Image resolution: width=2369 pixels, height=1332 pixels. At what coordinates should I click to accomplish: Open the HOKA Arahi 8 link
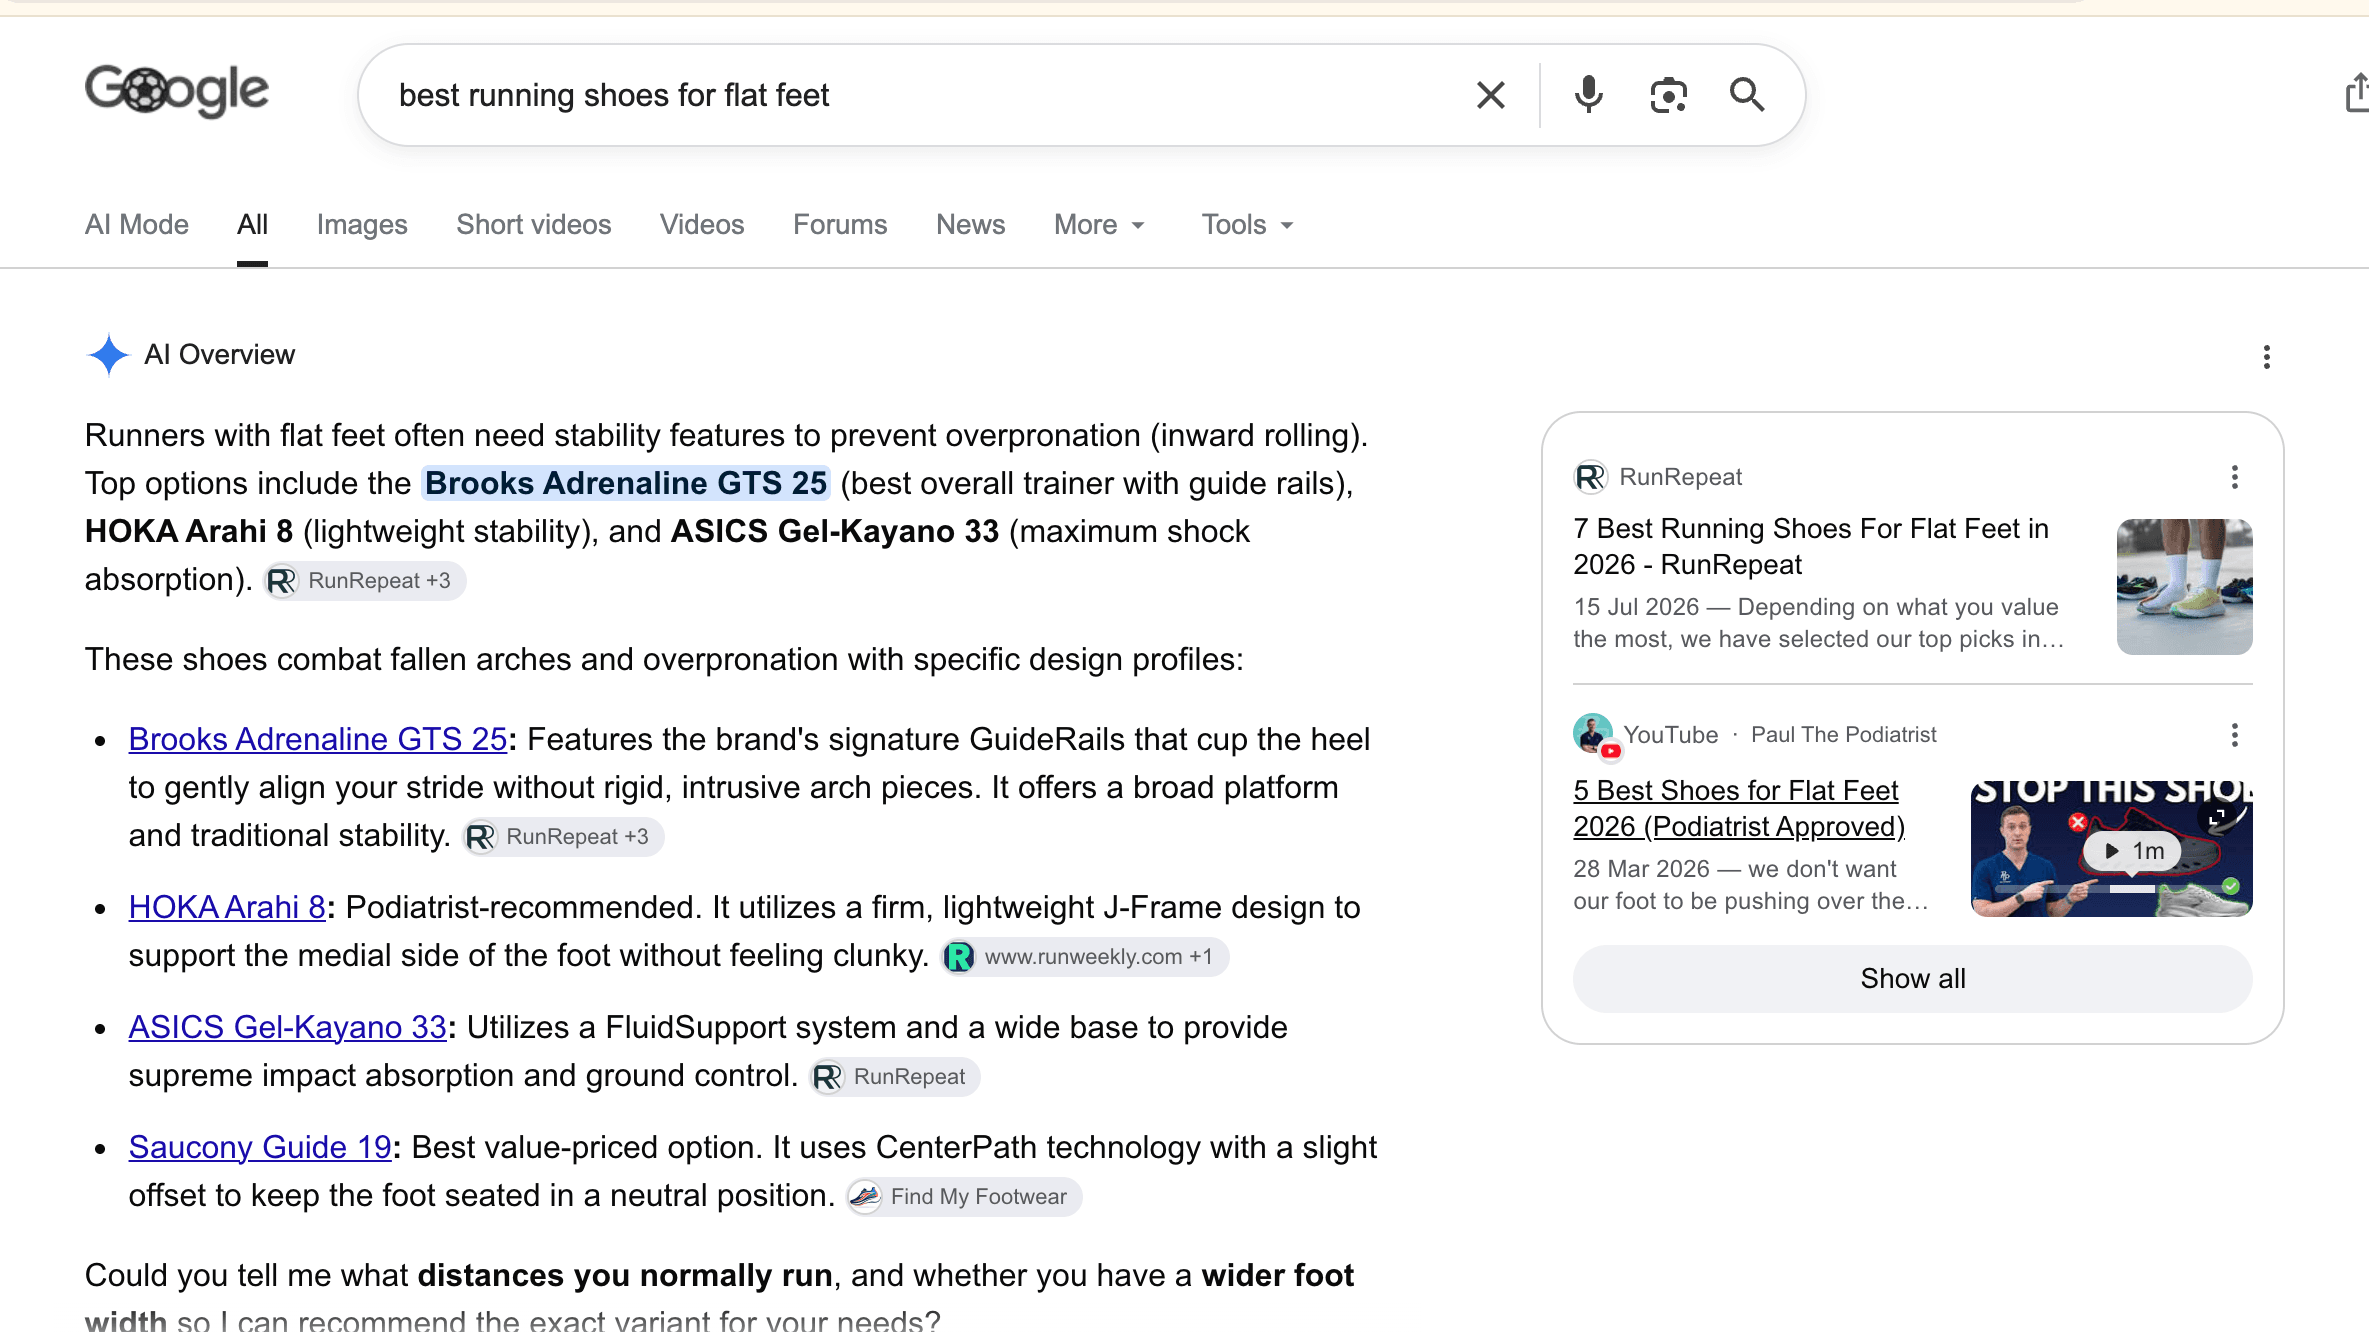point(227,907)
